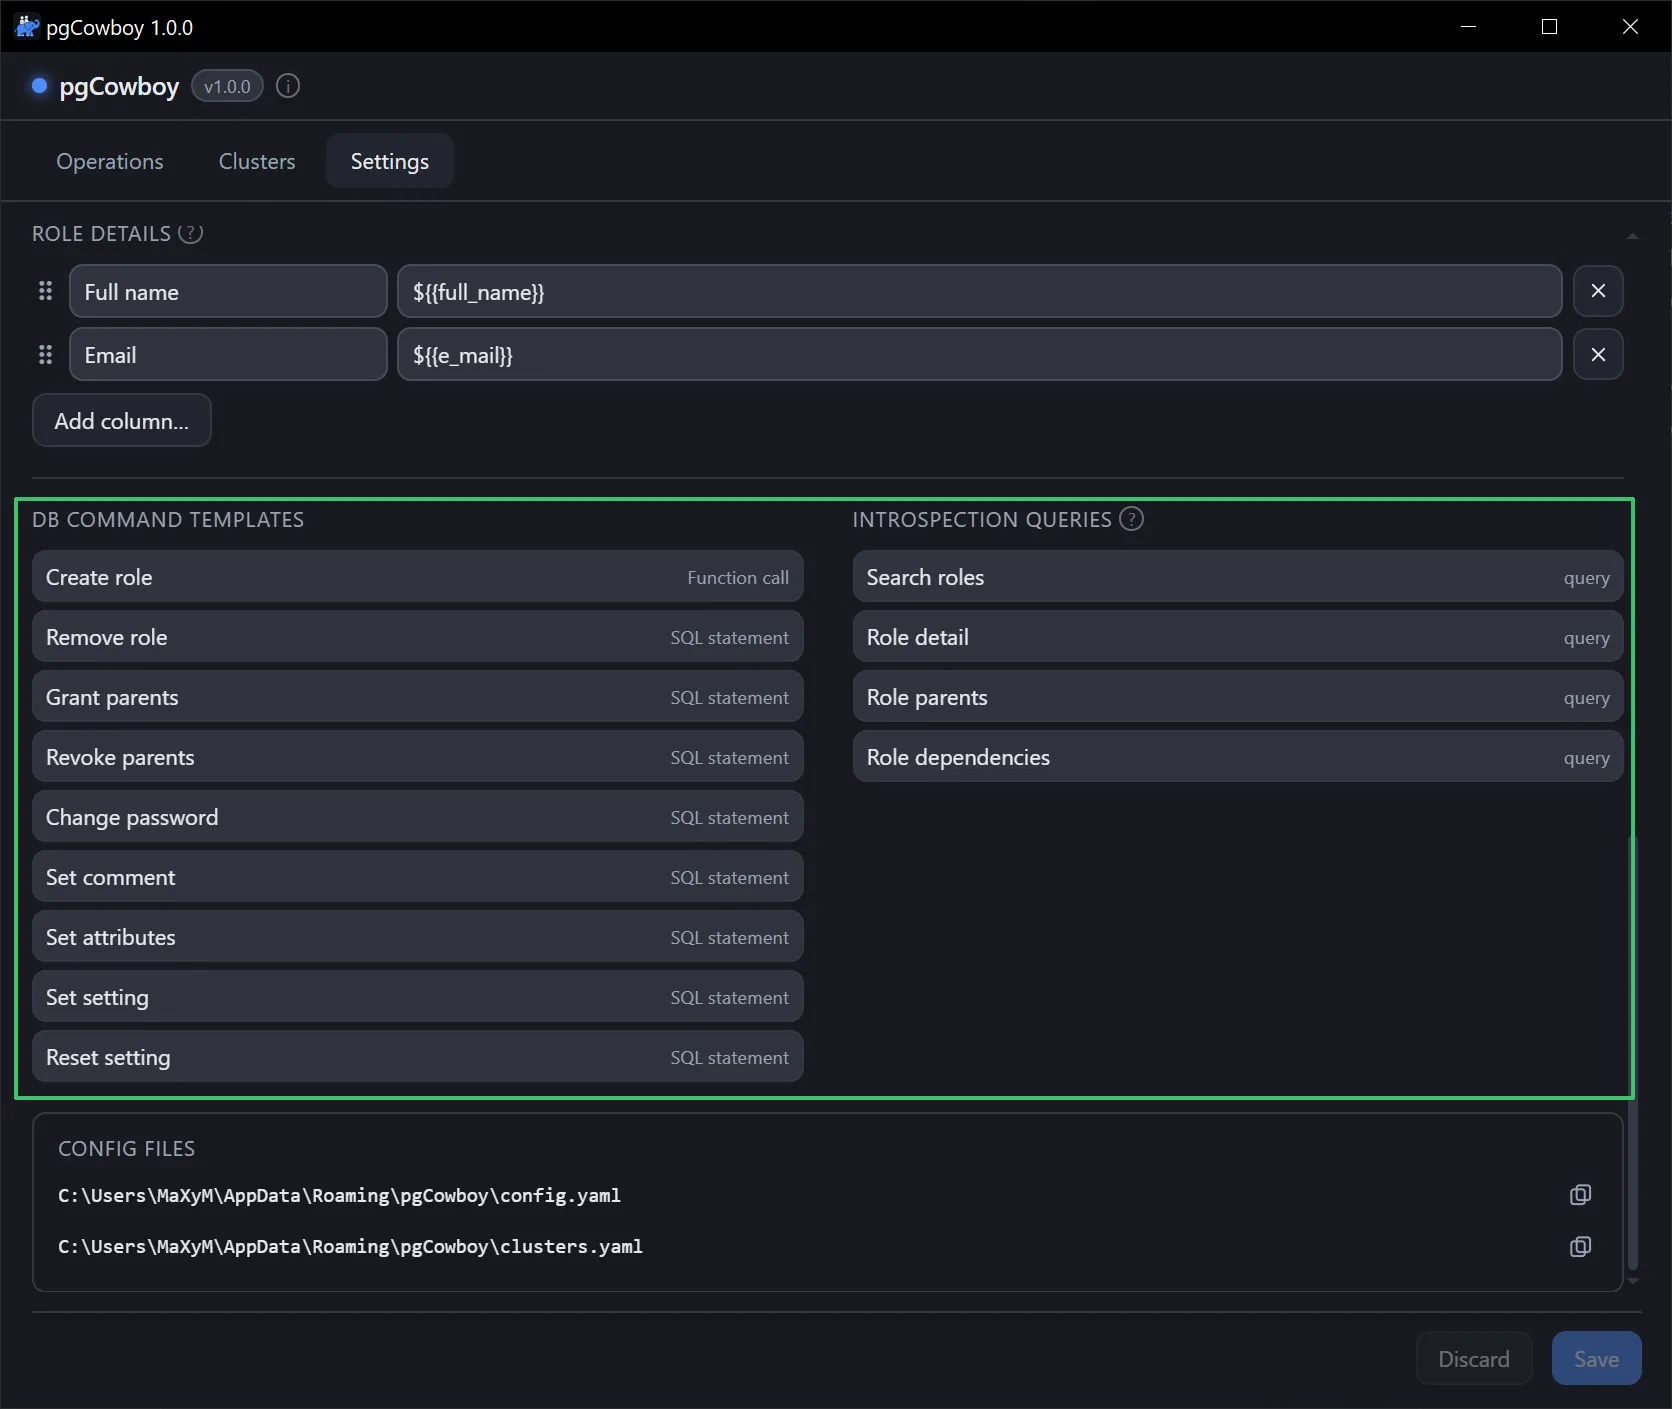Click the blue status dot beside pgCowboy
Screen dimensions: 1672x1409
pyautogui.click(x=40, y=86)
